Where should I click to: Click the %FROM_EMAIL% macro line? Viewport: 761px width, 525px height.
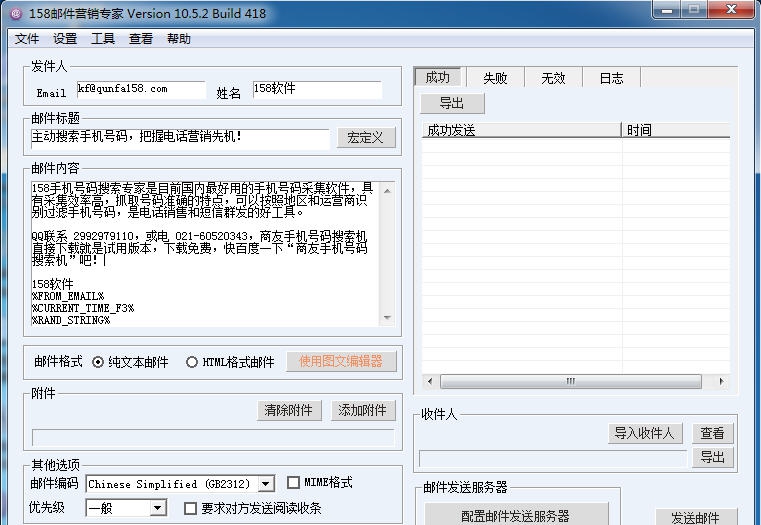point(68,296)
